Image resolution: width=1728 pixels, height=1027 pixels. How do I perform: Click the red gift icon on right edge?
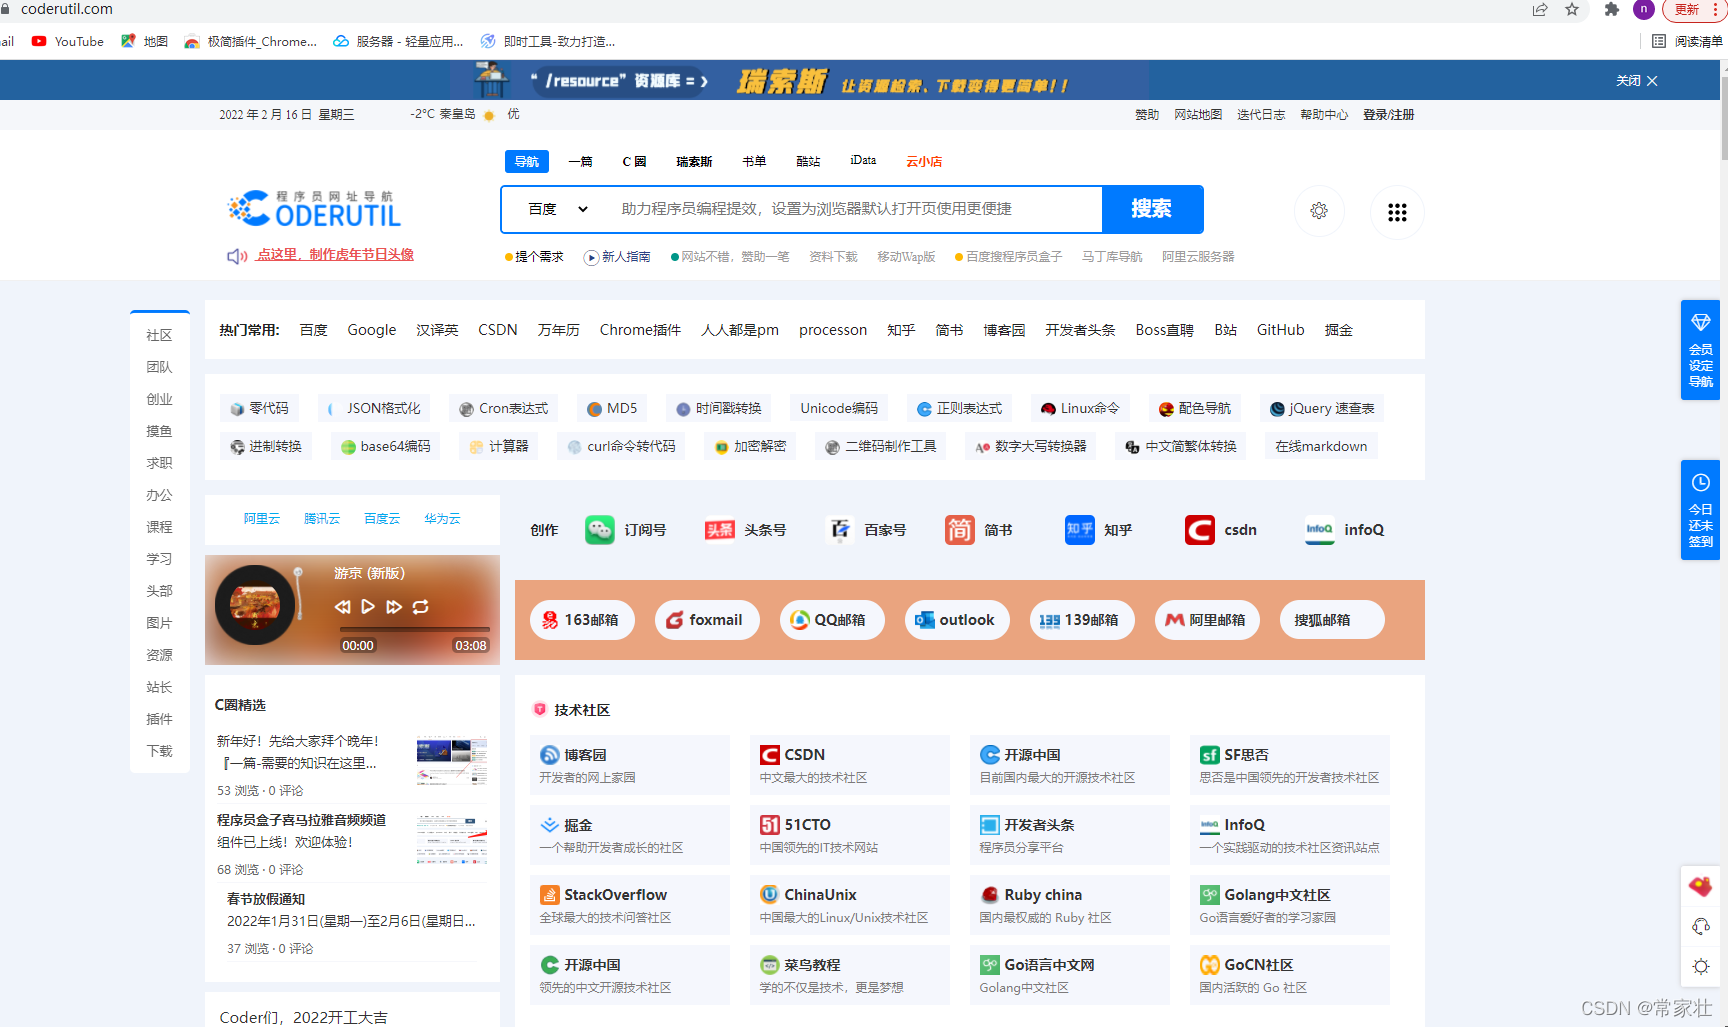pyautogui.click(x=1700, y=886)
